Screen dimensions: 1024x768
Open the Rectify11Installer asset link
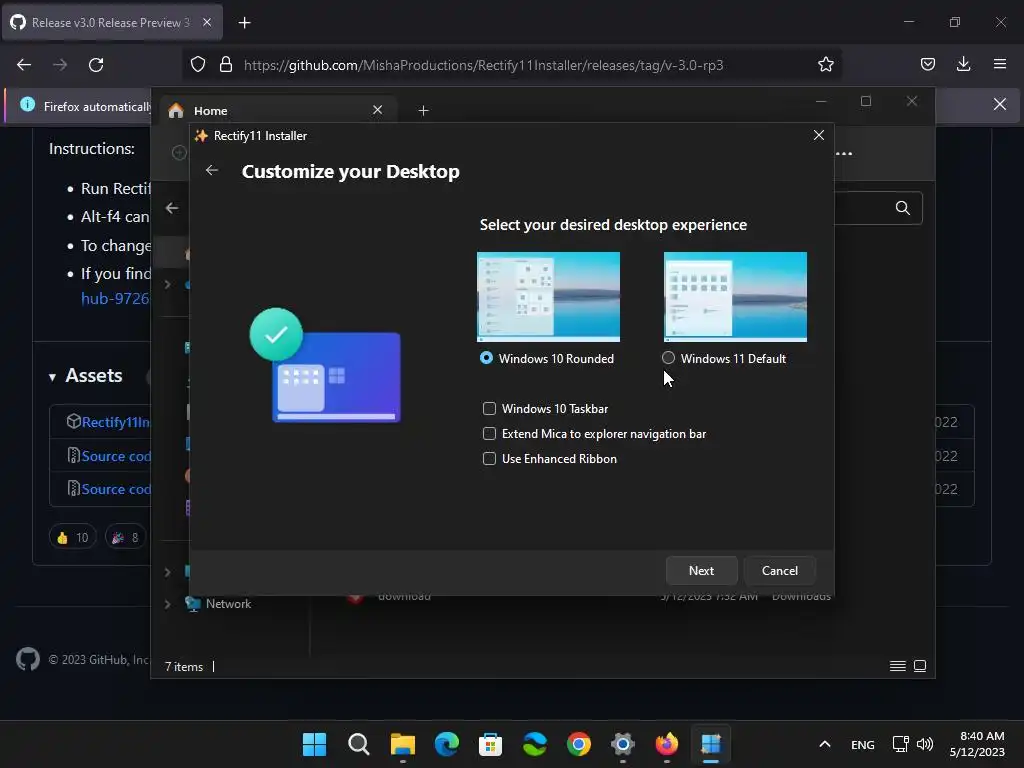(x=116, y=422)
